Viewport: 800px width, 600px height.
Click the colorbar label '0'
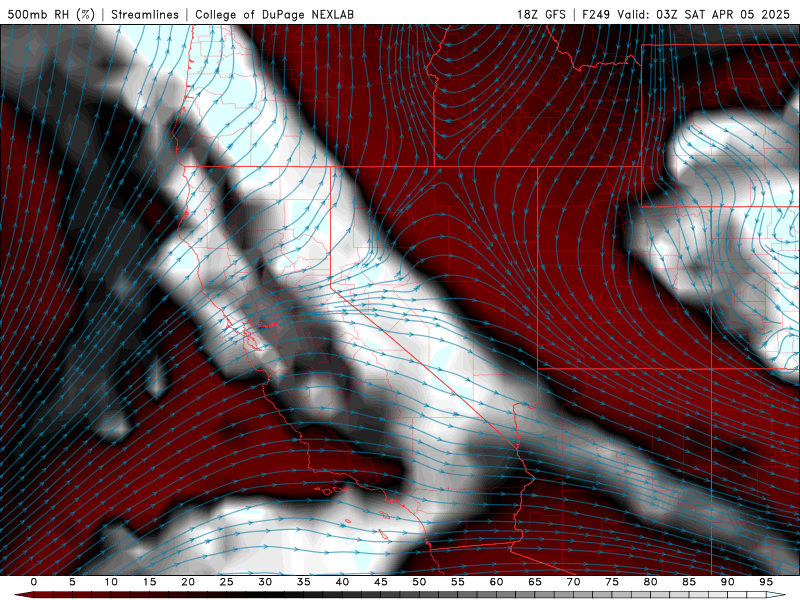[x=34, y=582]
